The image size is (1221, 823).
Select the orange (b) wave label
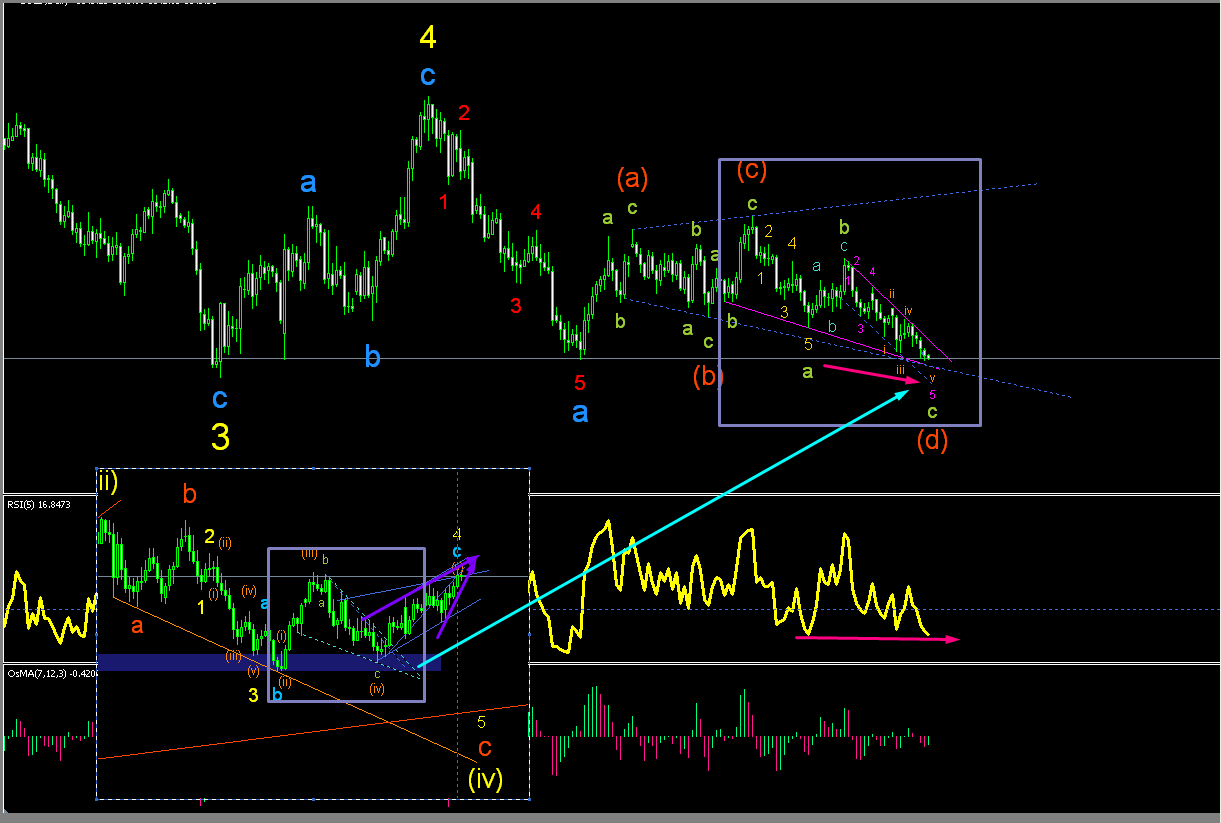[x=709, y=376]
